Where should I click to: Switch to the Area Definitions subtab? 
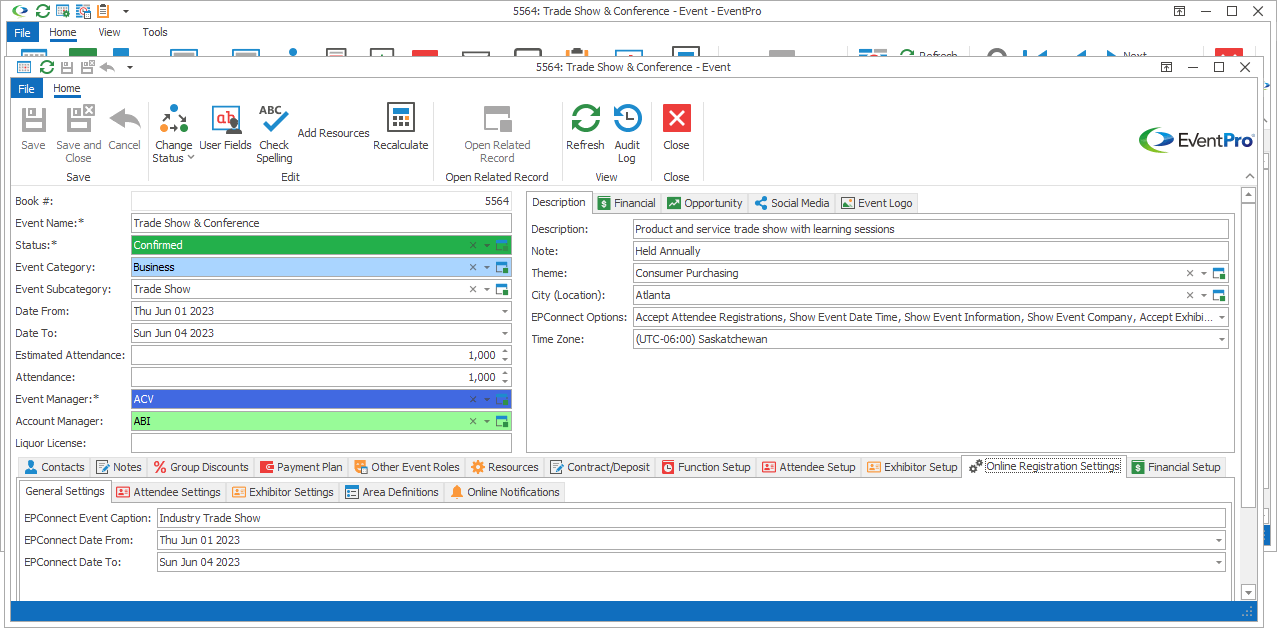tap(391, 492)
